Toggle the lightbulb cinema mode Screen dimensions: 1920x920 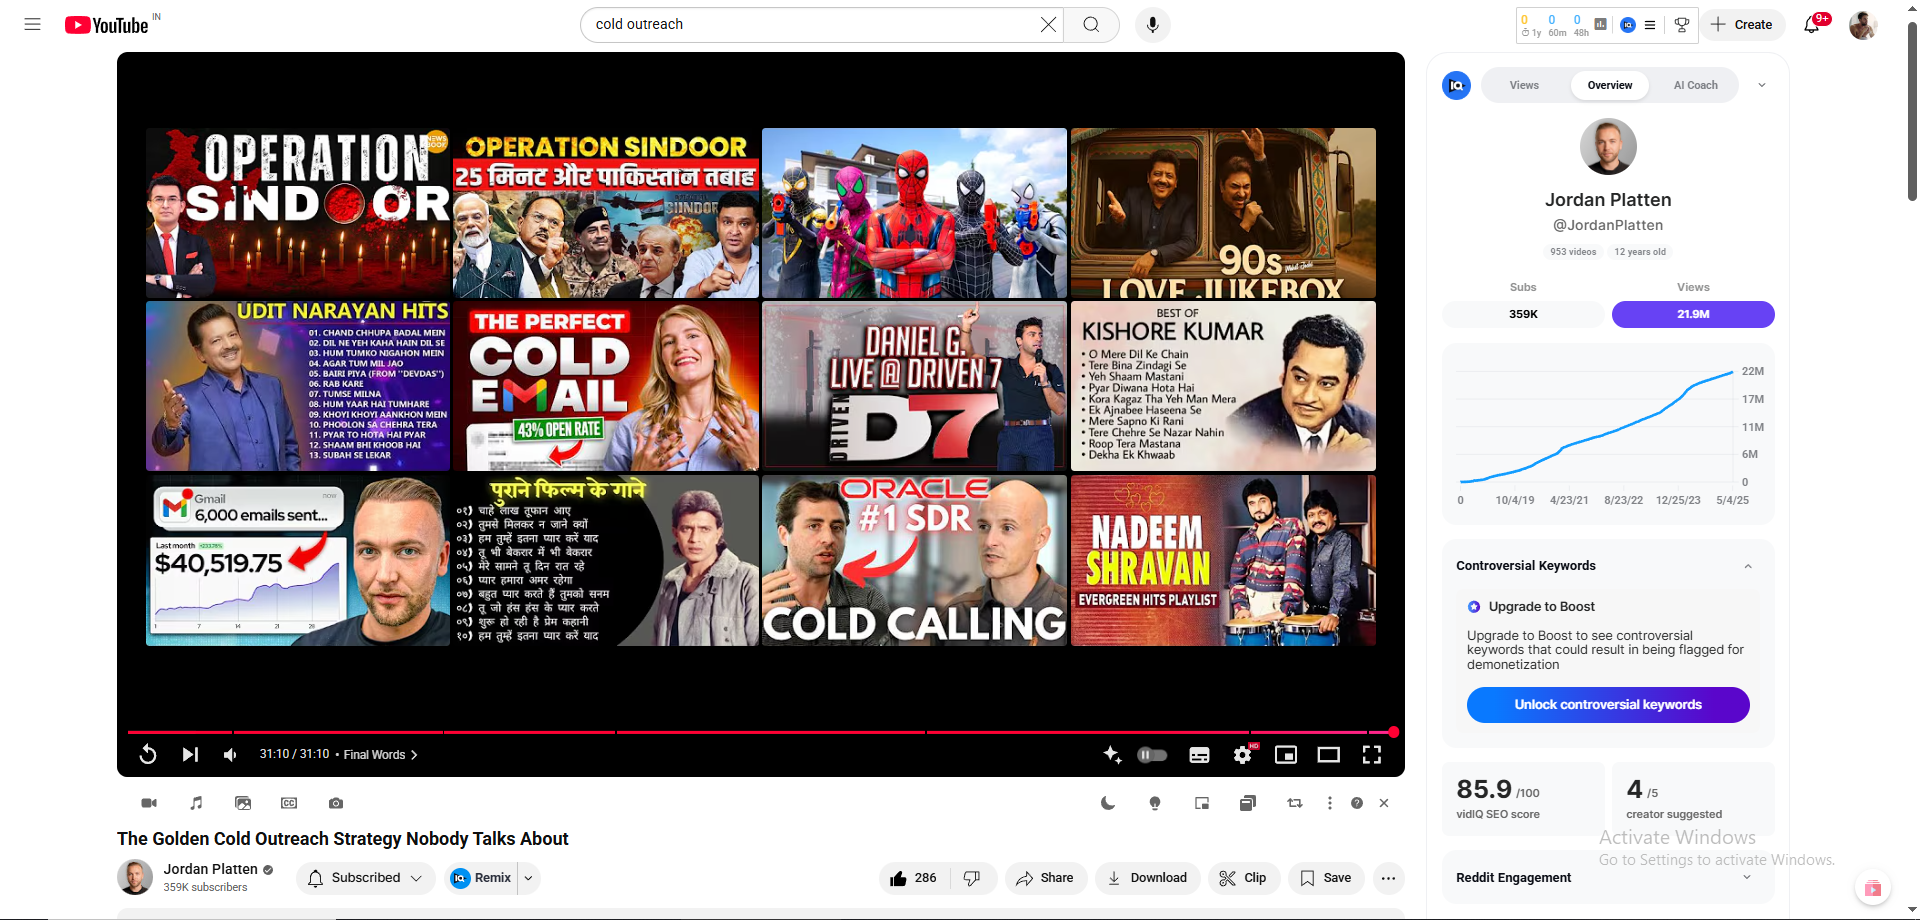pos(1155,803)
